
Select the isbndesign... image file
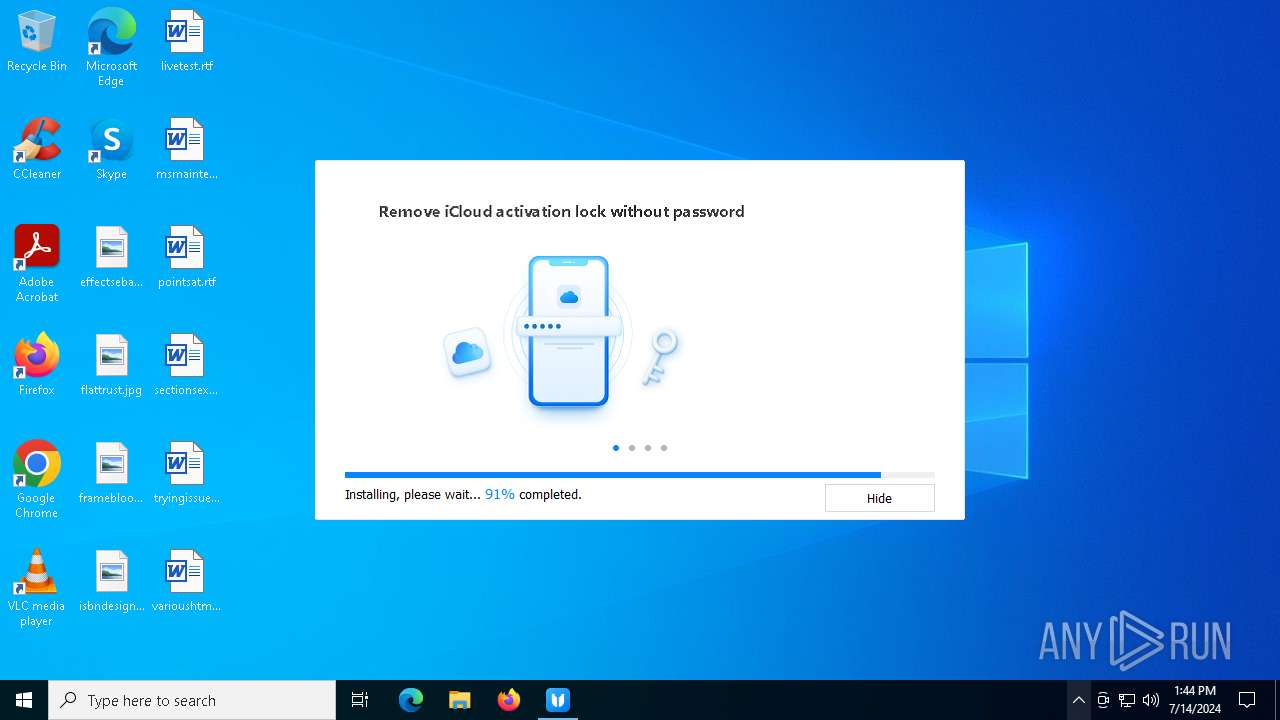111,581
